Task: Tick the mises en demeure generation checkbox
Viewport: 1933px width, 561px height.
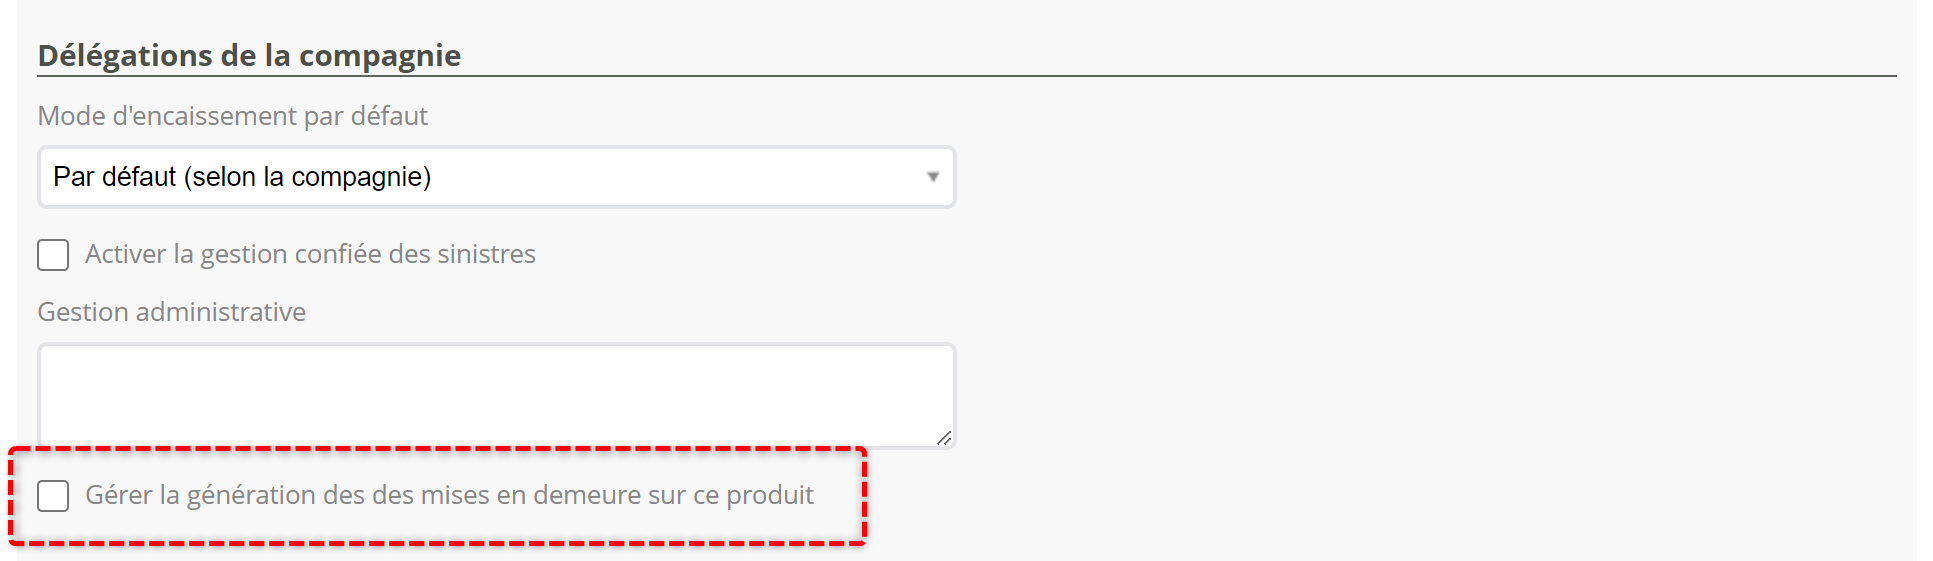Action: click(x=53, y=496)
